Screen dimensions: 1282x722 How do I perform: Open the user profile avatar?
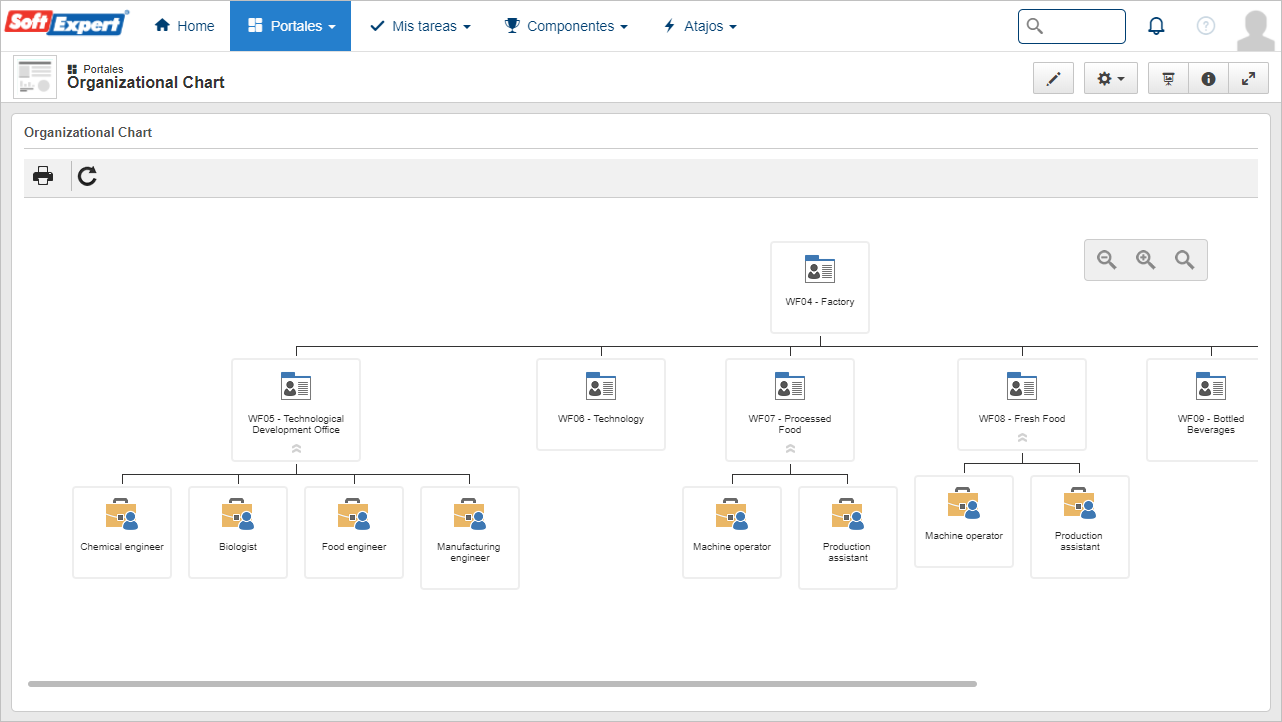pos(1255,29)
